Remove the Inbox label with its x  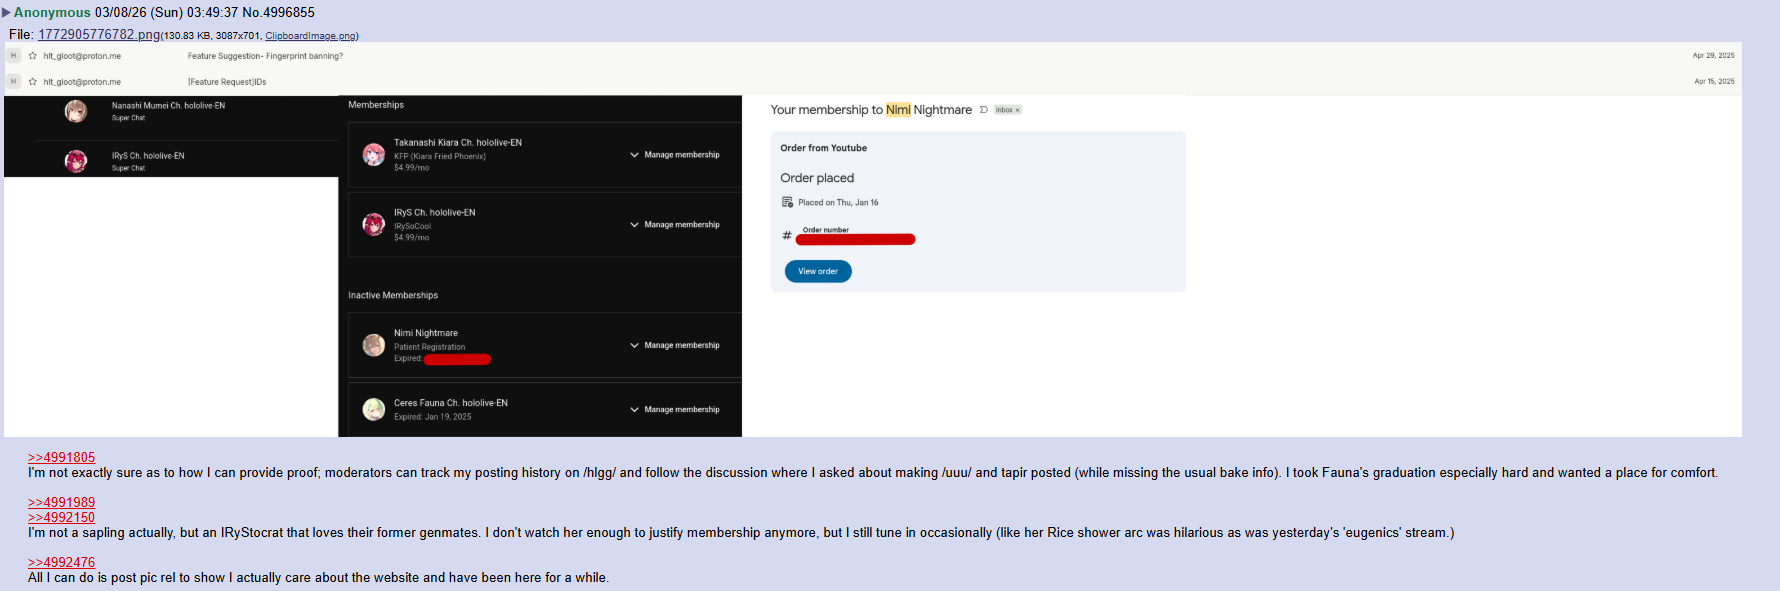click(1018, 110)
